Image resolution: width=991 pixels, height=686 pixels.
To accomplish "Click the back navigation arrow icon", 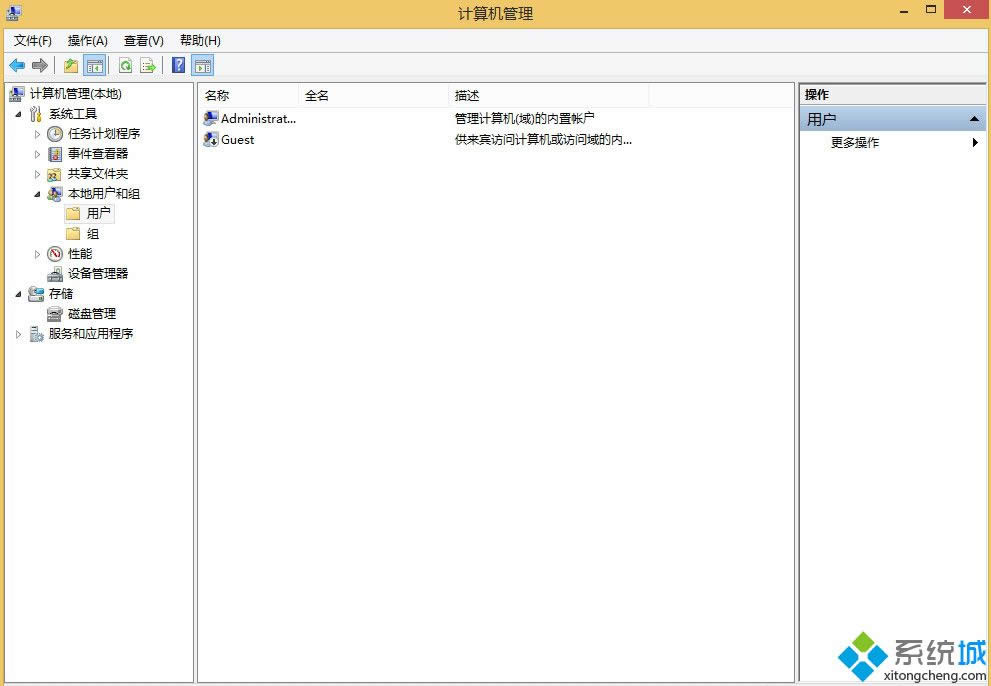I will (17, 65).
